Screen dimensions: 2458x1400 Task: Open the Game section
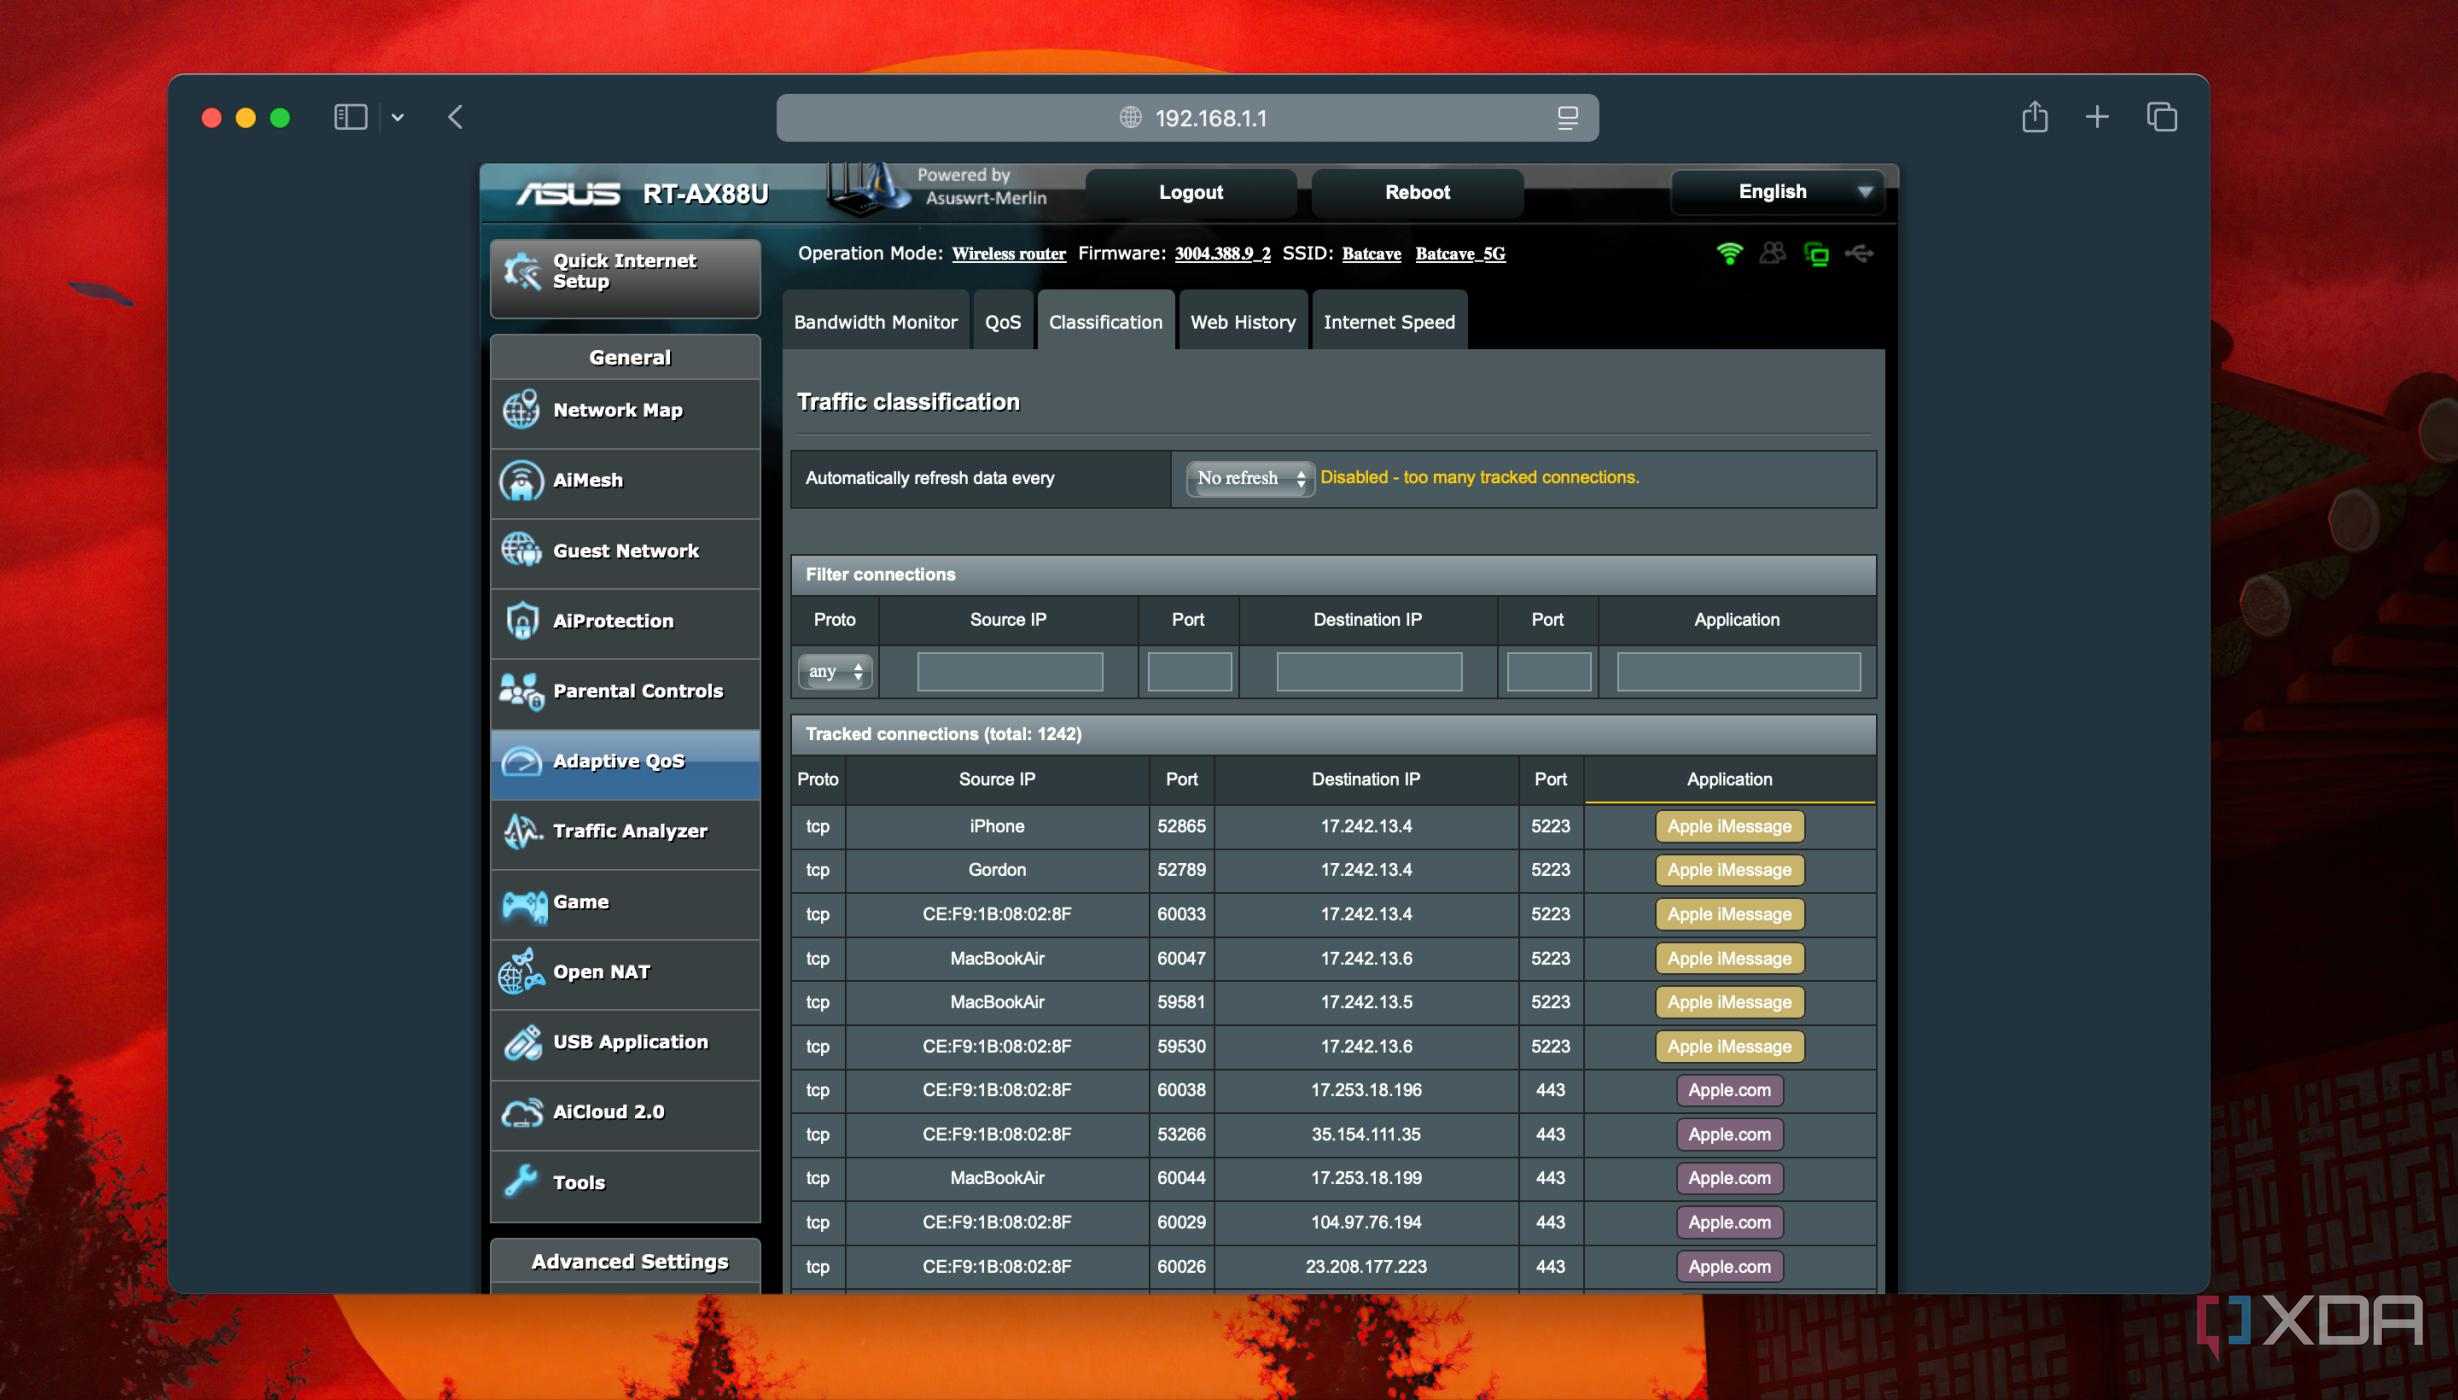pos(625,902)
